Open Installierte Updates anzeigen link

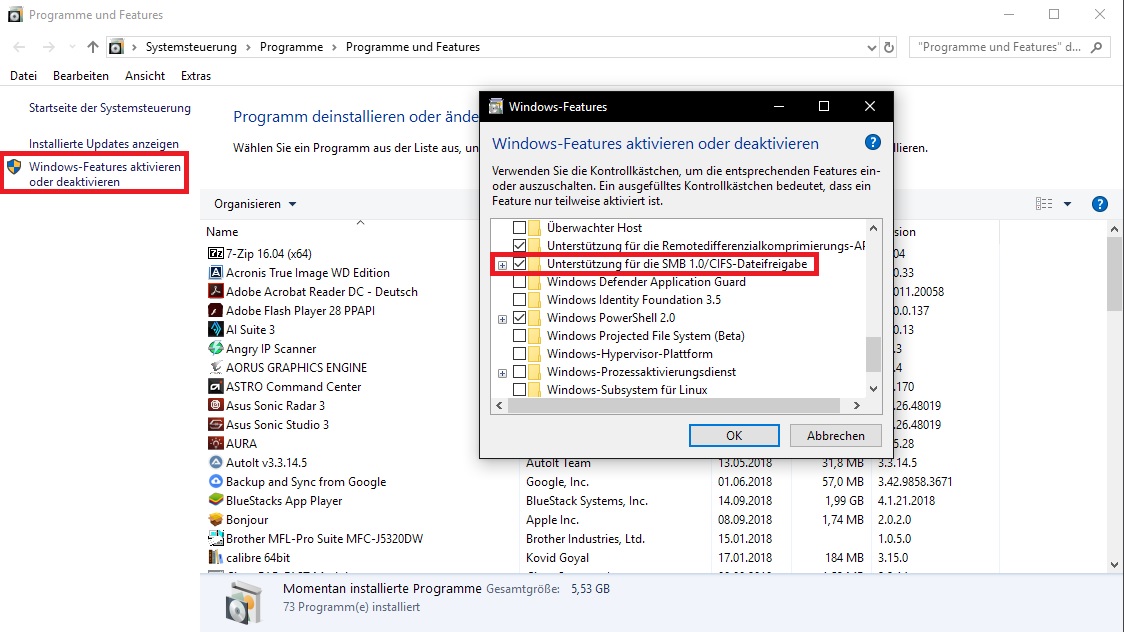[104, 143]
